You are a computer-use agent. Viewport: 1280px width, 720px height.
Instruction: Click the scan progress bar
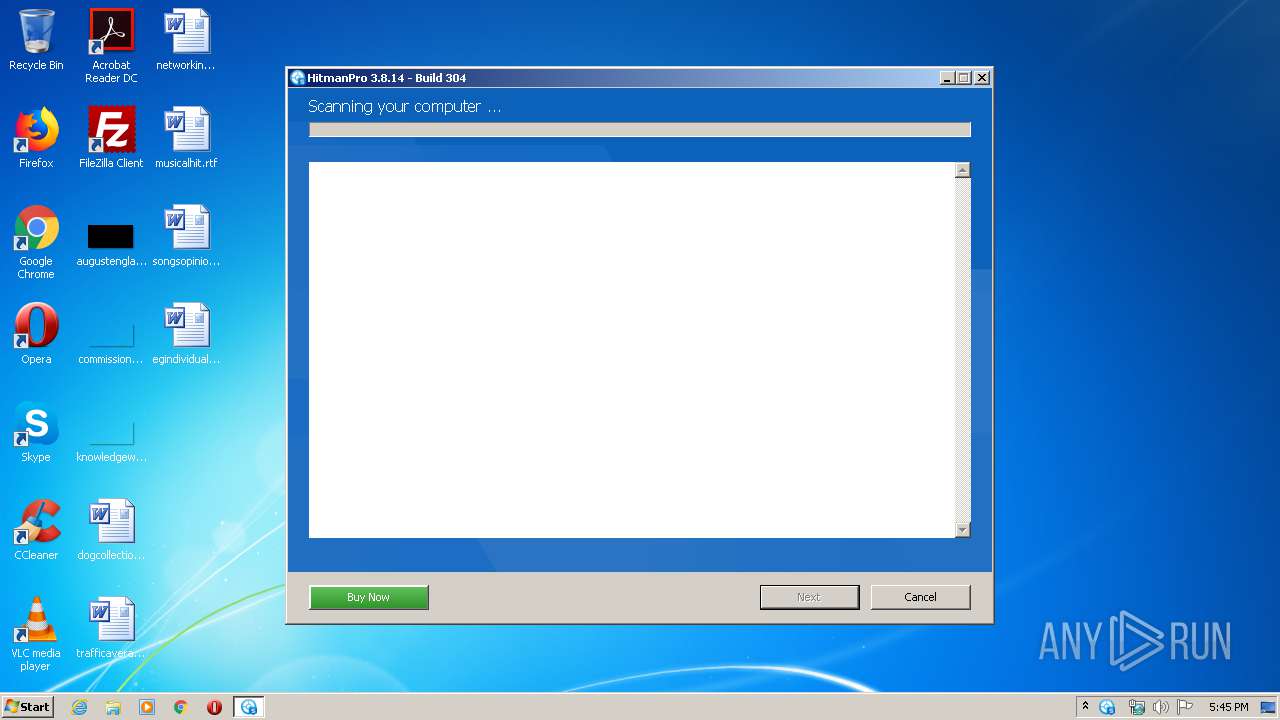640,130
